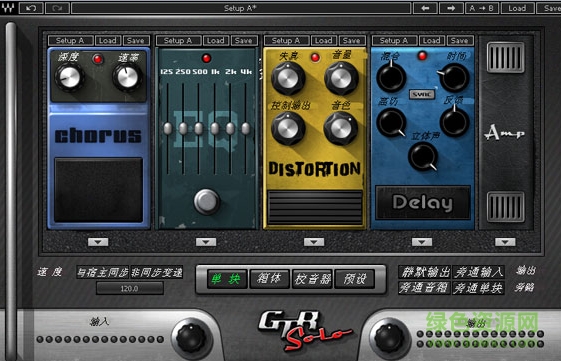Click the EQ 1k band slider handle
The height and width of the screenshot is (361, 561).
tap(215, 128)
